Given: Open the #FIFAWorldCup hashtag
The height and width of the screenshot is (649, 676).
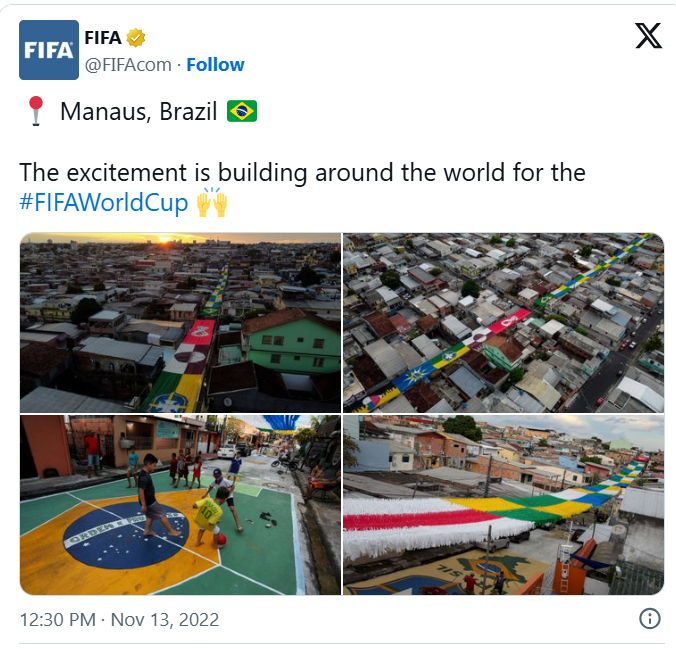Looking at the screenshot, I should (x=104, y=203).
